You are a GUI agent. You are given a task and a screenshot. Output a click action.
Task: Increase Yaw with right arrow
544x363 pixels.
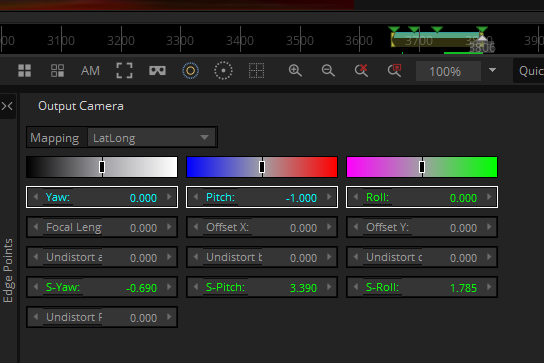169,197
